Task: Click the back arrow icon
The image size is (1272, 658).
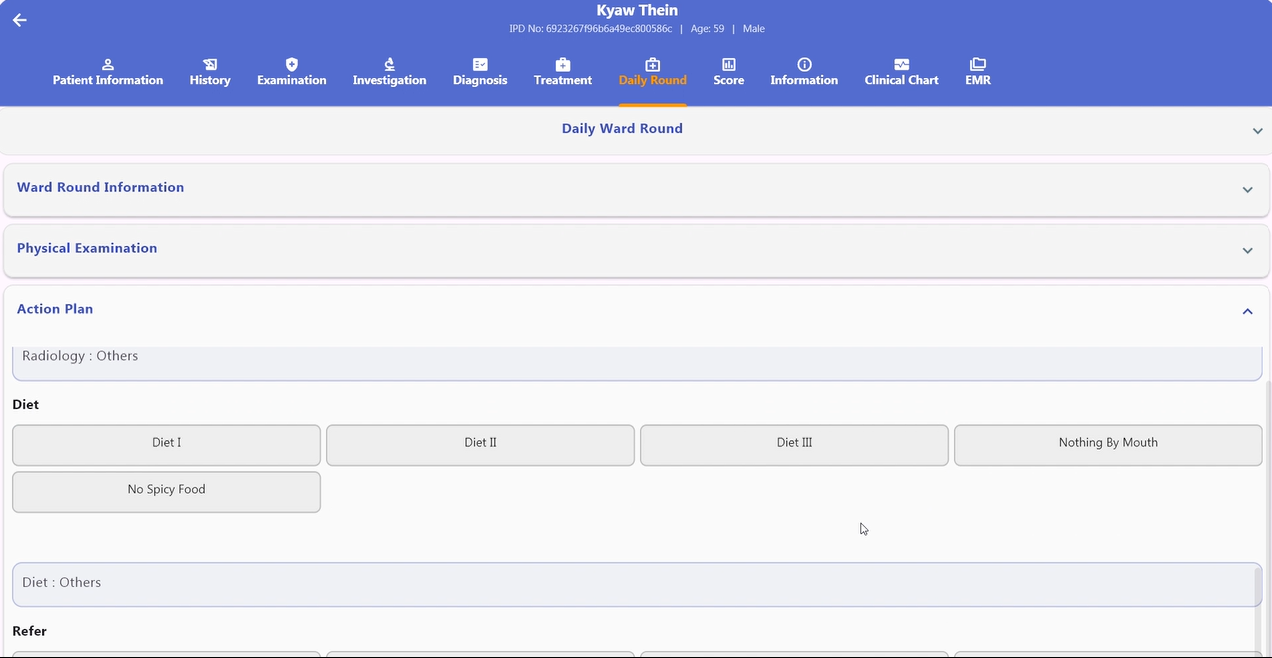Action: tap(19, 20)
